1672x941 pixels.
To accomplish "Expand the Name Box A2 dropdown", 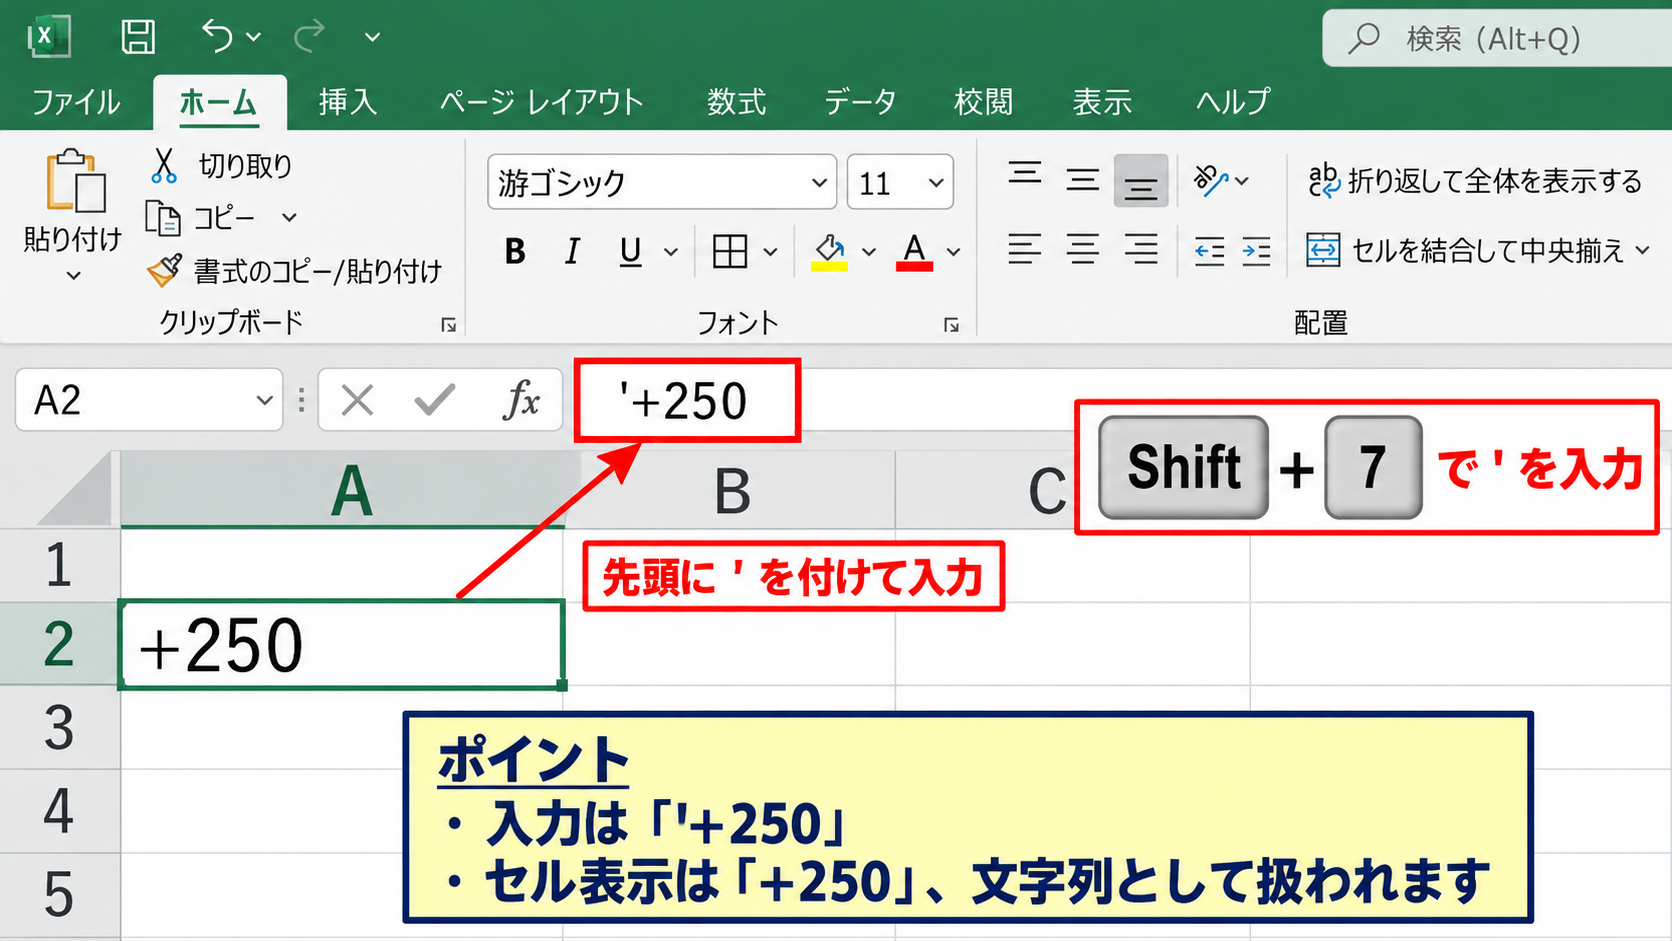I will (264, 401).
